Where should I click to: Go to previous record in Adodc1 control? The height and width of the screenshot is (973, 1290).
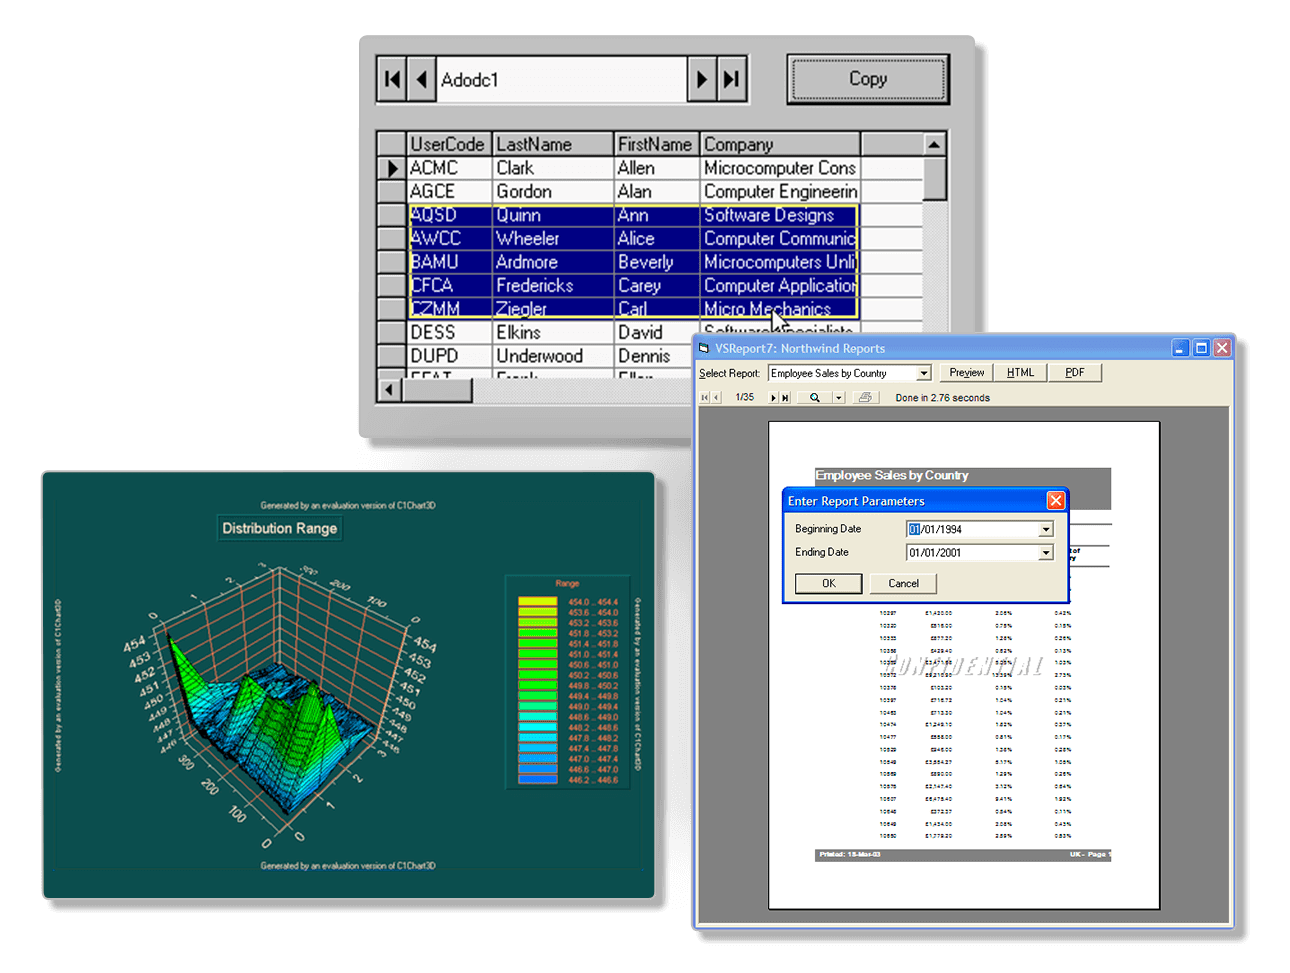[x=421, y=79]
